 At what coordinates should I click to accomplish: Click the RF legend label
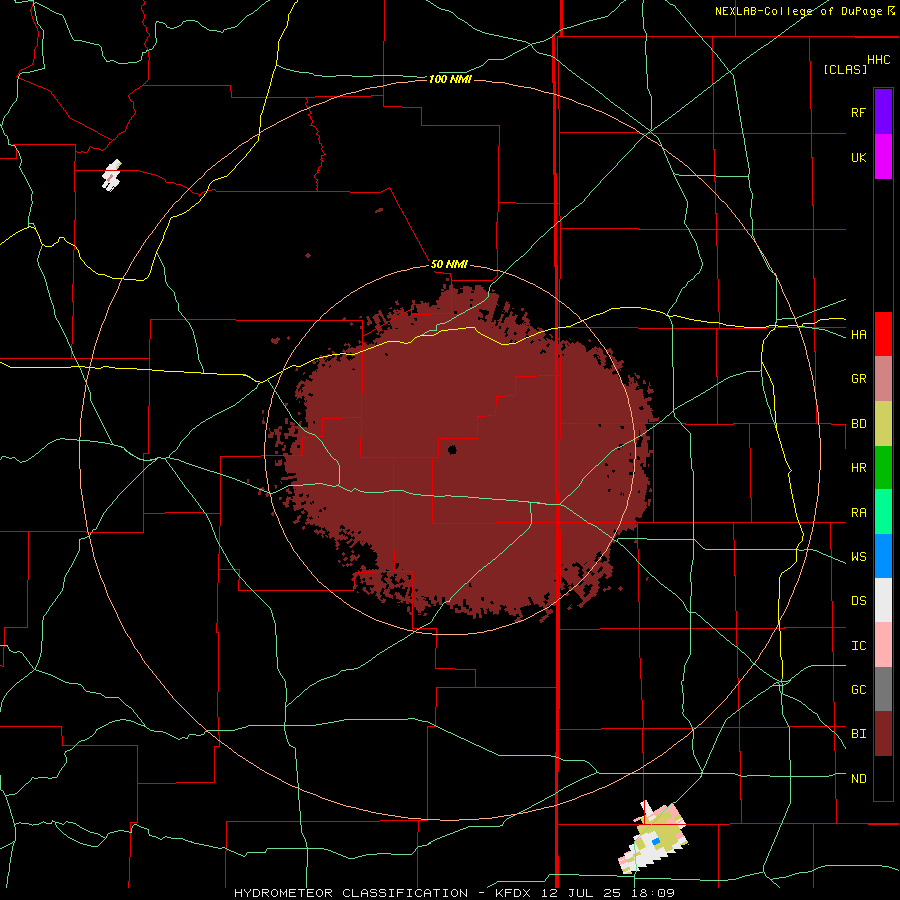tap(858, 112)
